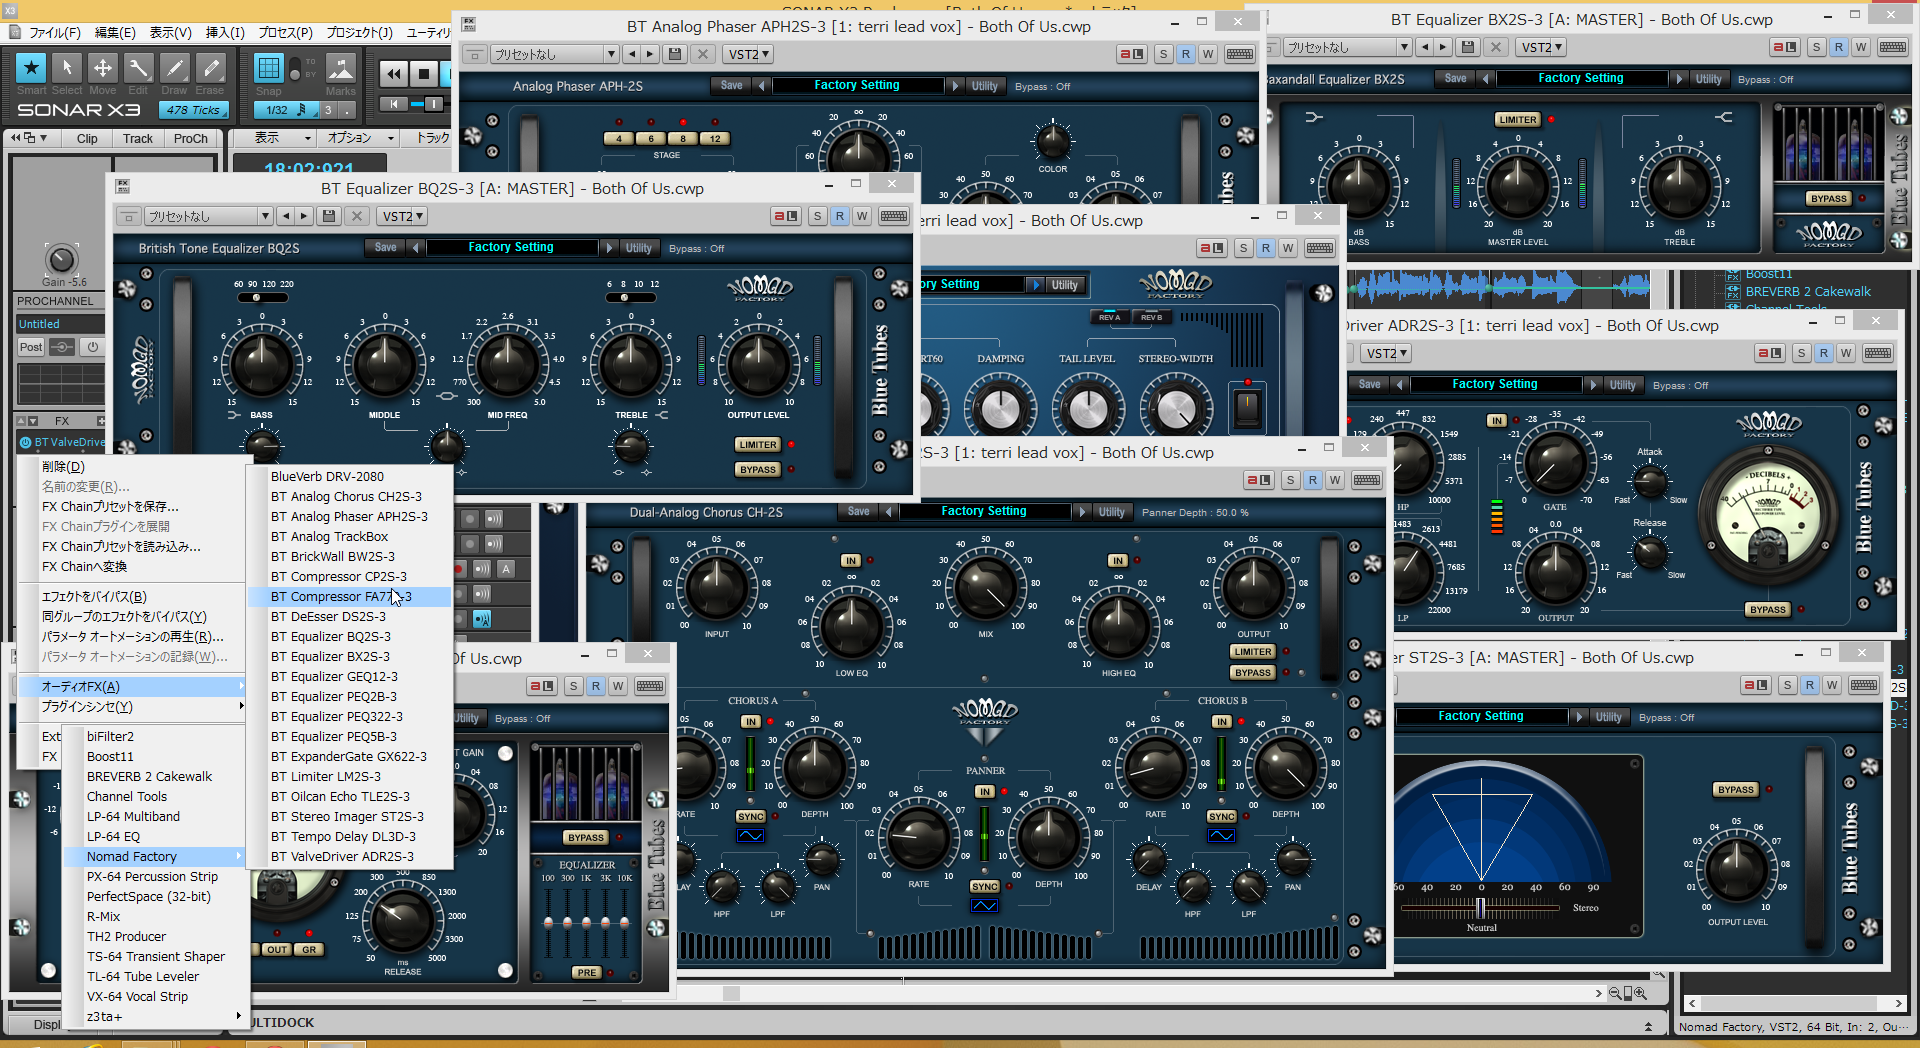Toggle Solo S in Analog Phaser window toolbar
Image resolution: width=1920 pixels, height=1048 pixels.
[x=1164, y=54]
